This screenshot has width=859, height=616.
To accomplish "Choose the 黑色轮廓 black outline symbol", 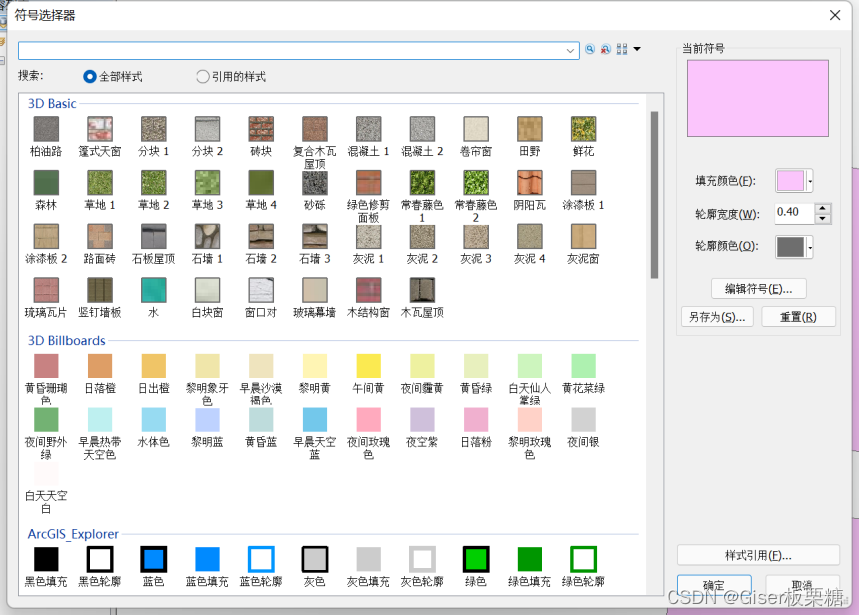I will tap(100, 559).
